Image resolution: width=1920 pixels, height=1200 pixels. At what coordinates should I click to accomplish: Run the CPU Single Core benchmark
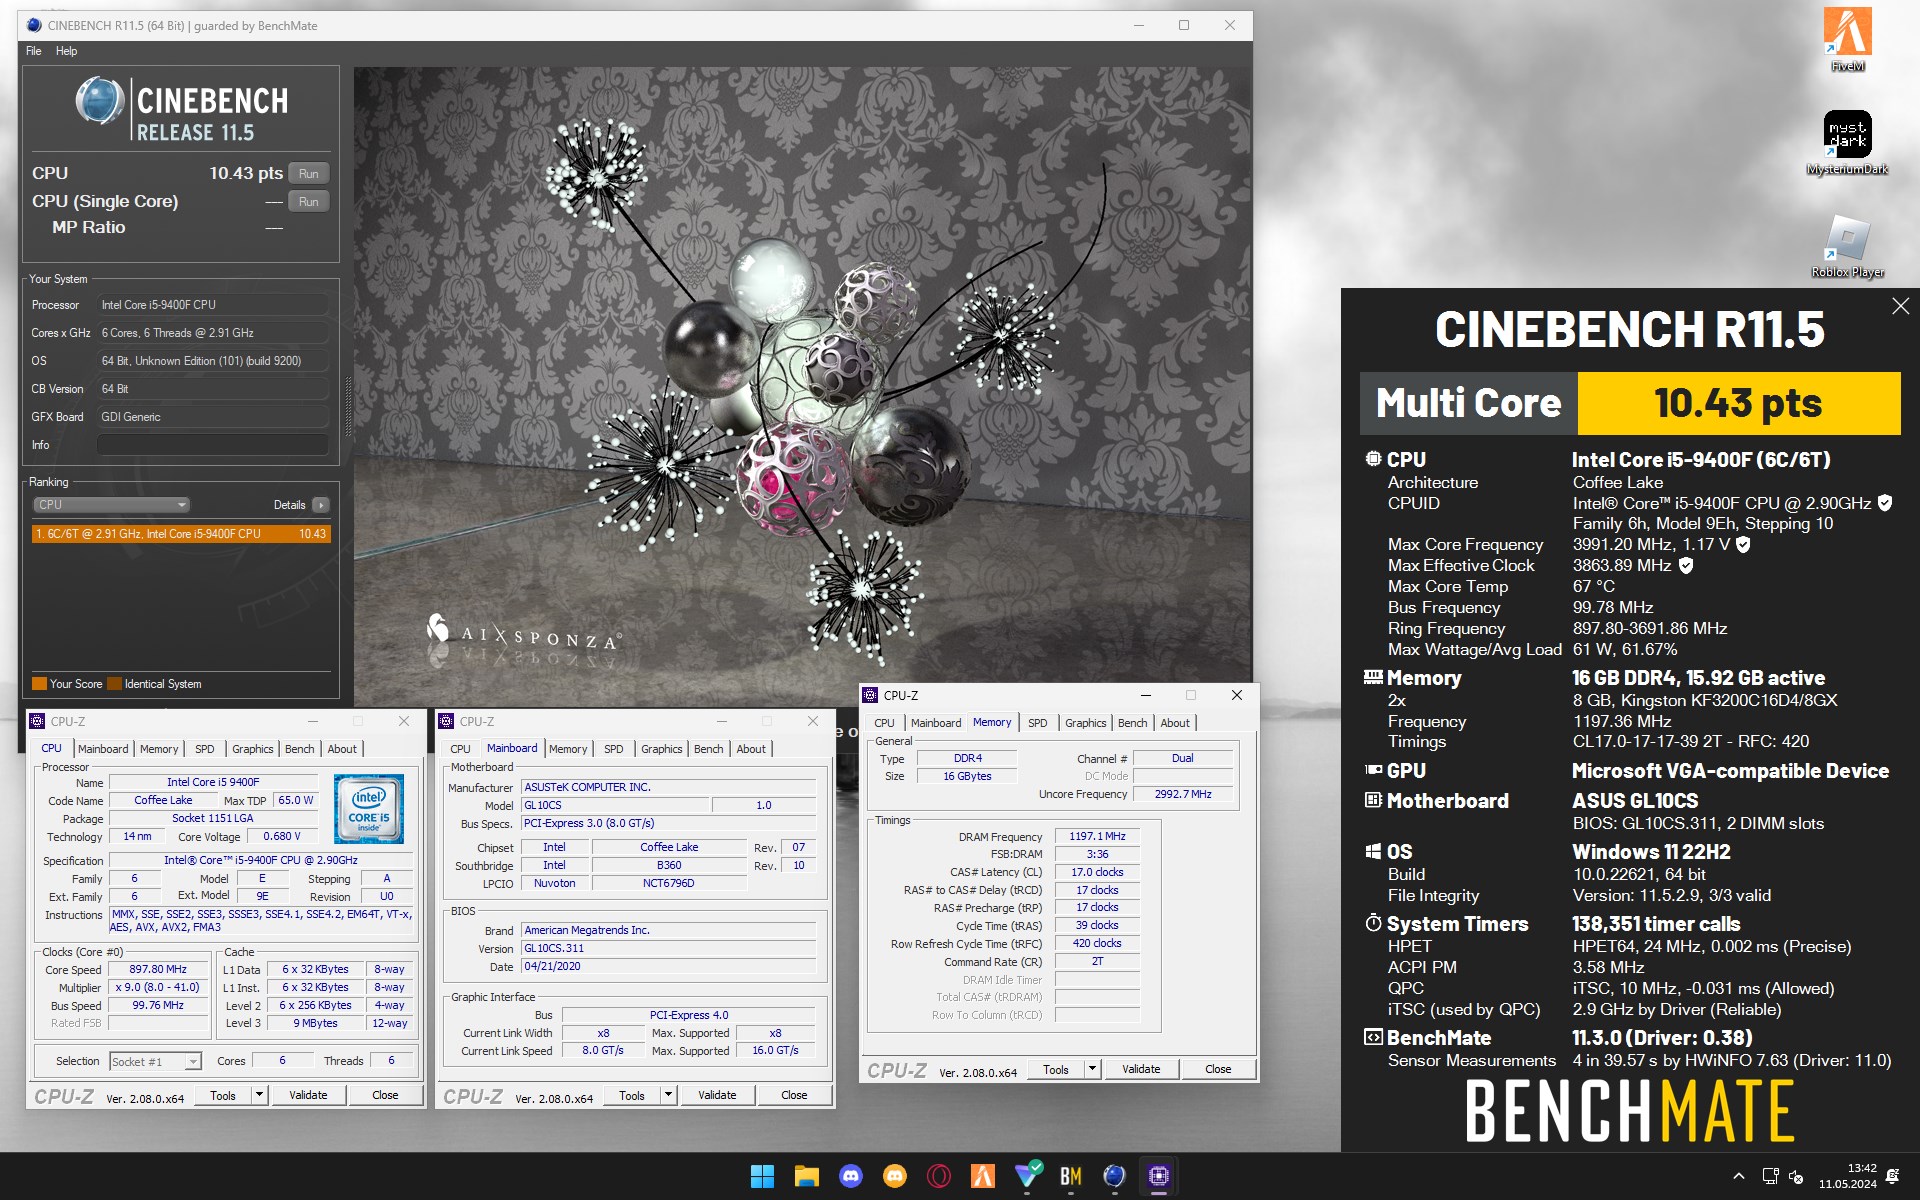pos(309,201)
